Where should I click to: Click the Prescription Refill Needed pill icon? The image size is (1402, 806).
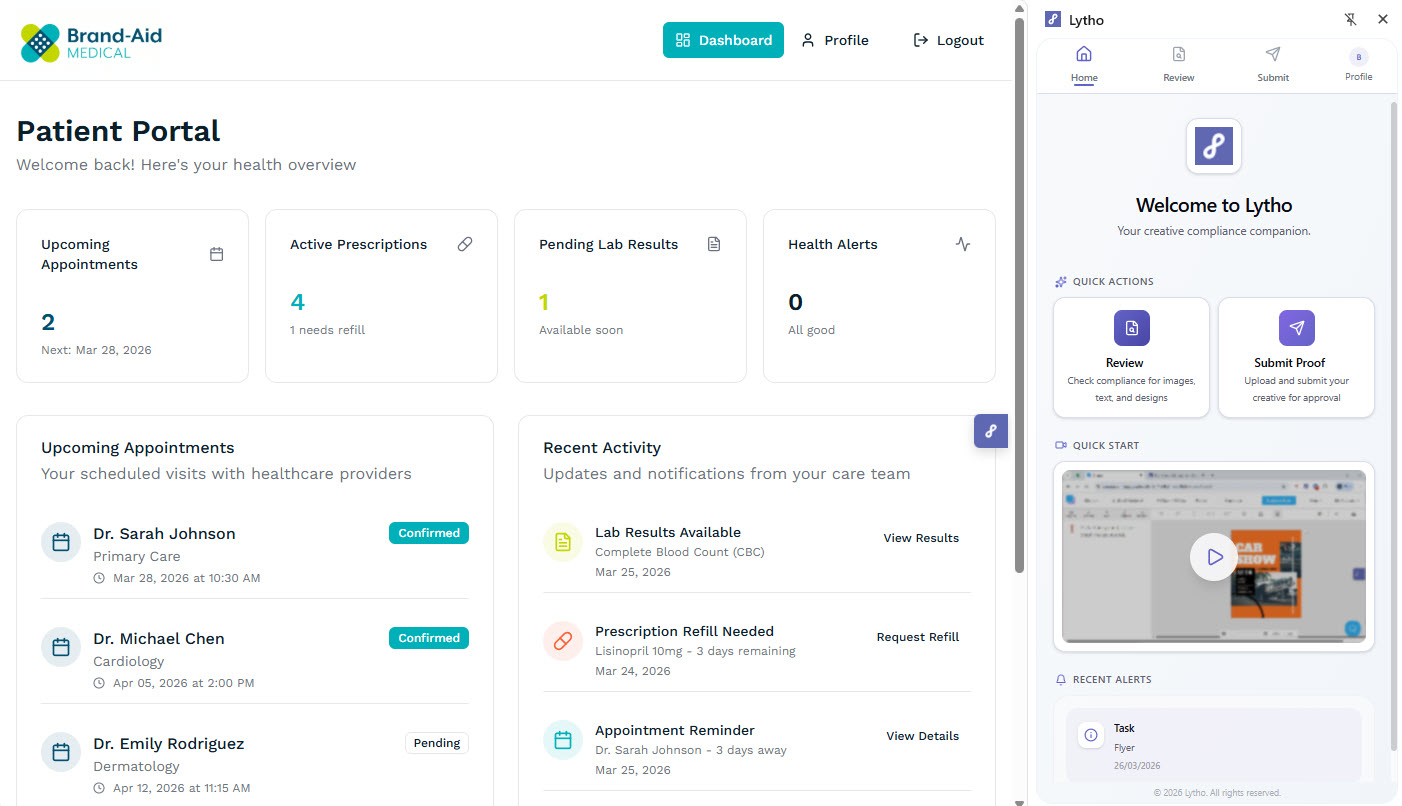563,641
